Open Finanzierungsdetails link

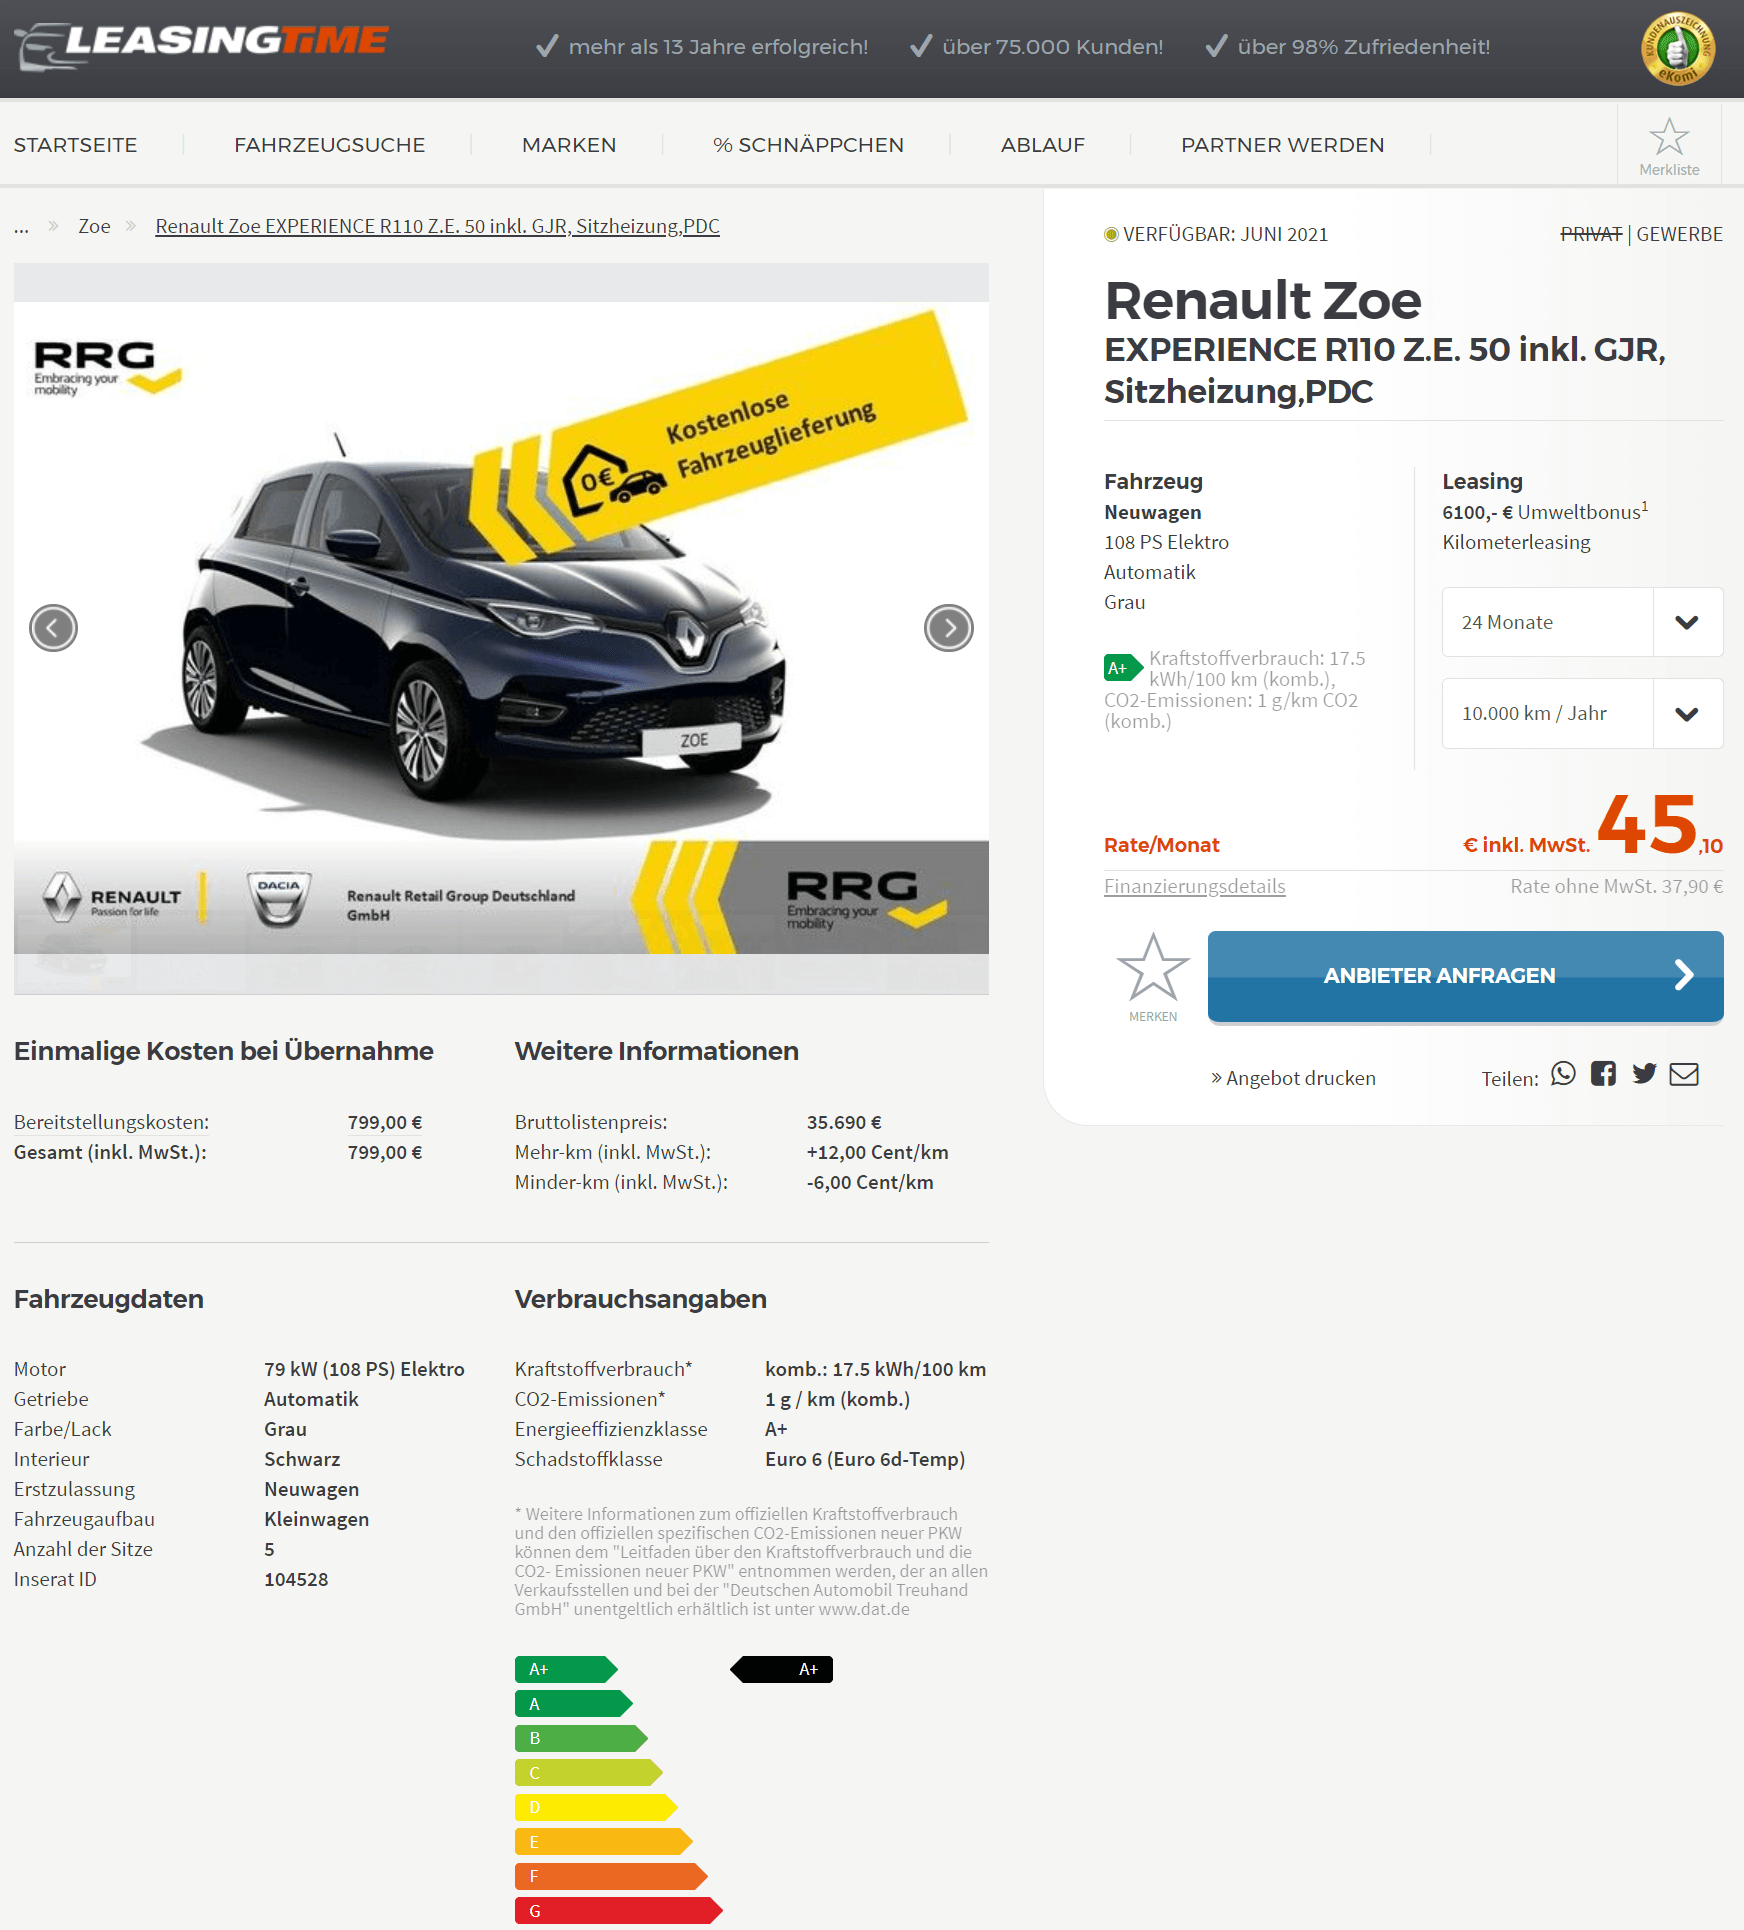1194,886
